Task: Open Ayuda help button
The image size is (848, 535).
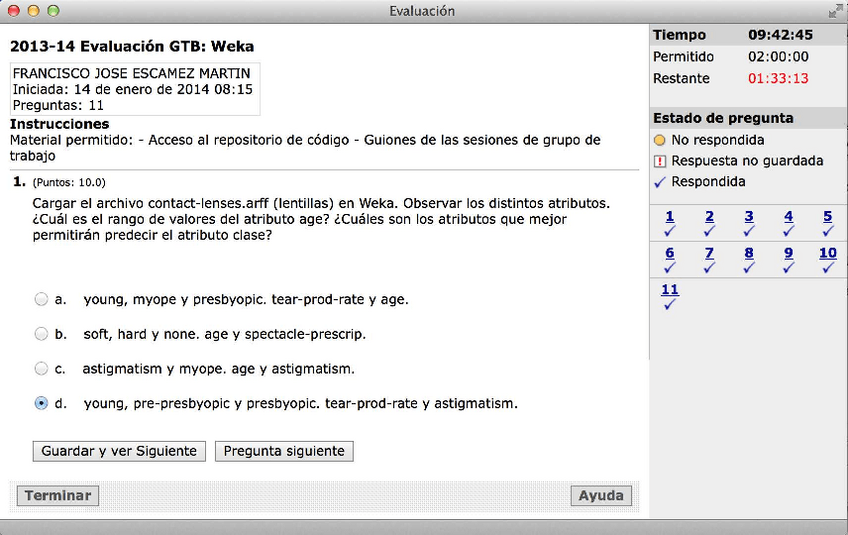Action: point(601,495)
